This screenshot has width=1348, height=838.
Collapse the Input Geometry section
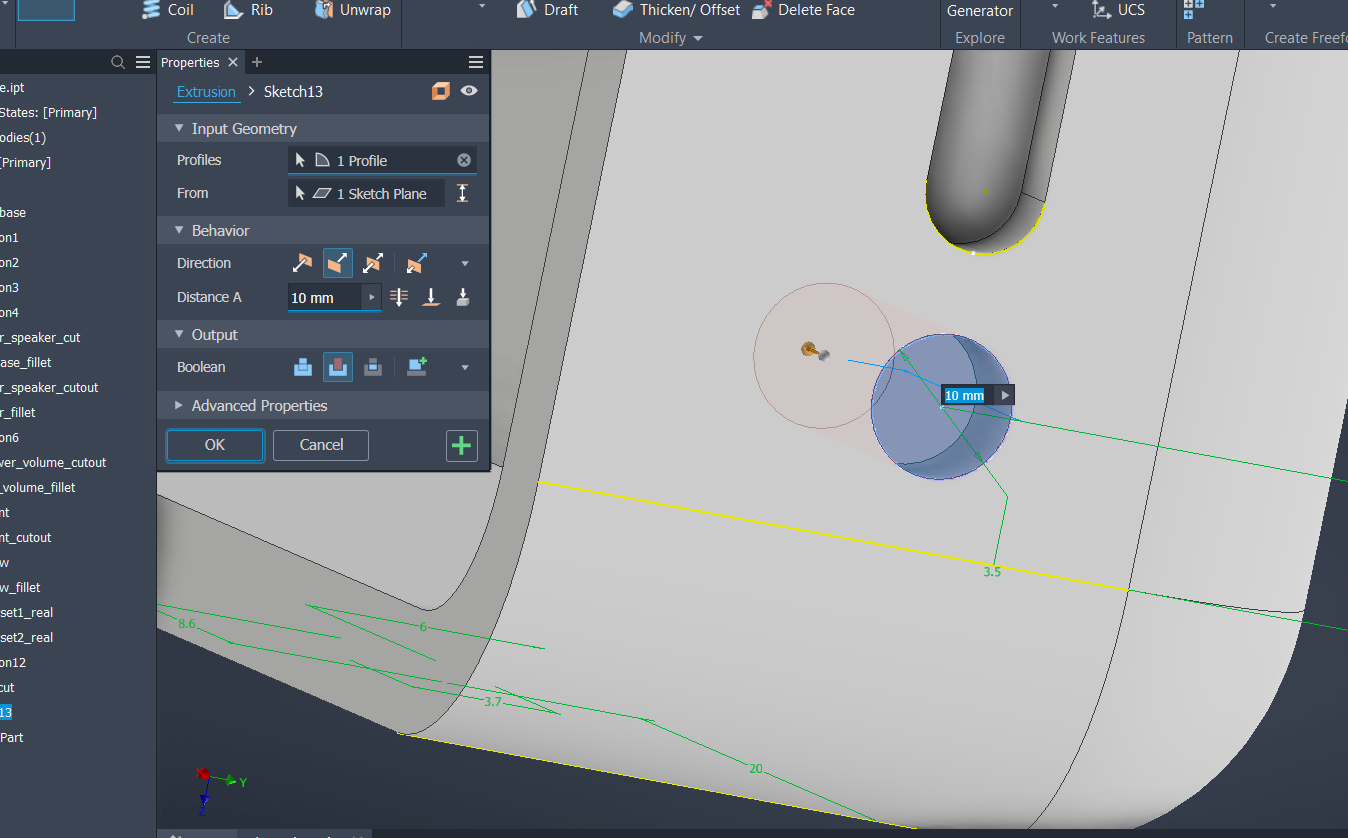pos(180,128)
